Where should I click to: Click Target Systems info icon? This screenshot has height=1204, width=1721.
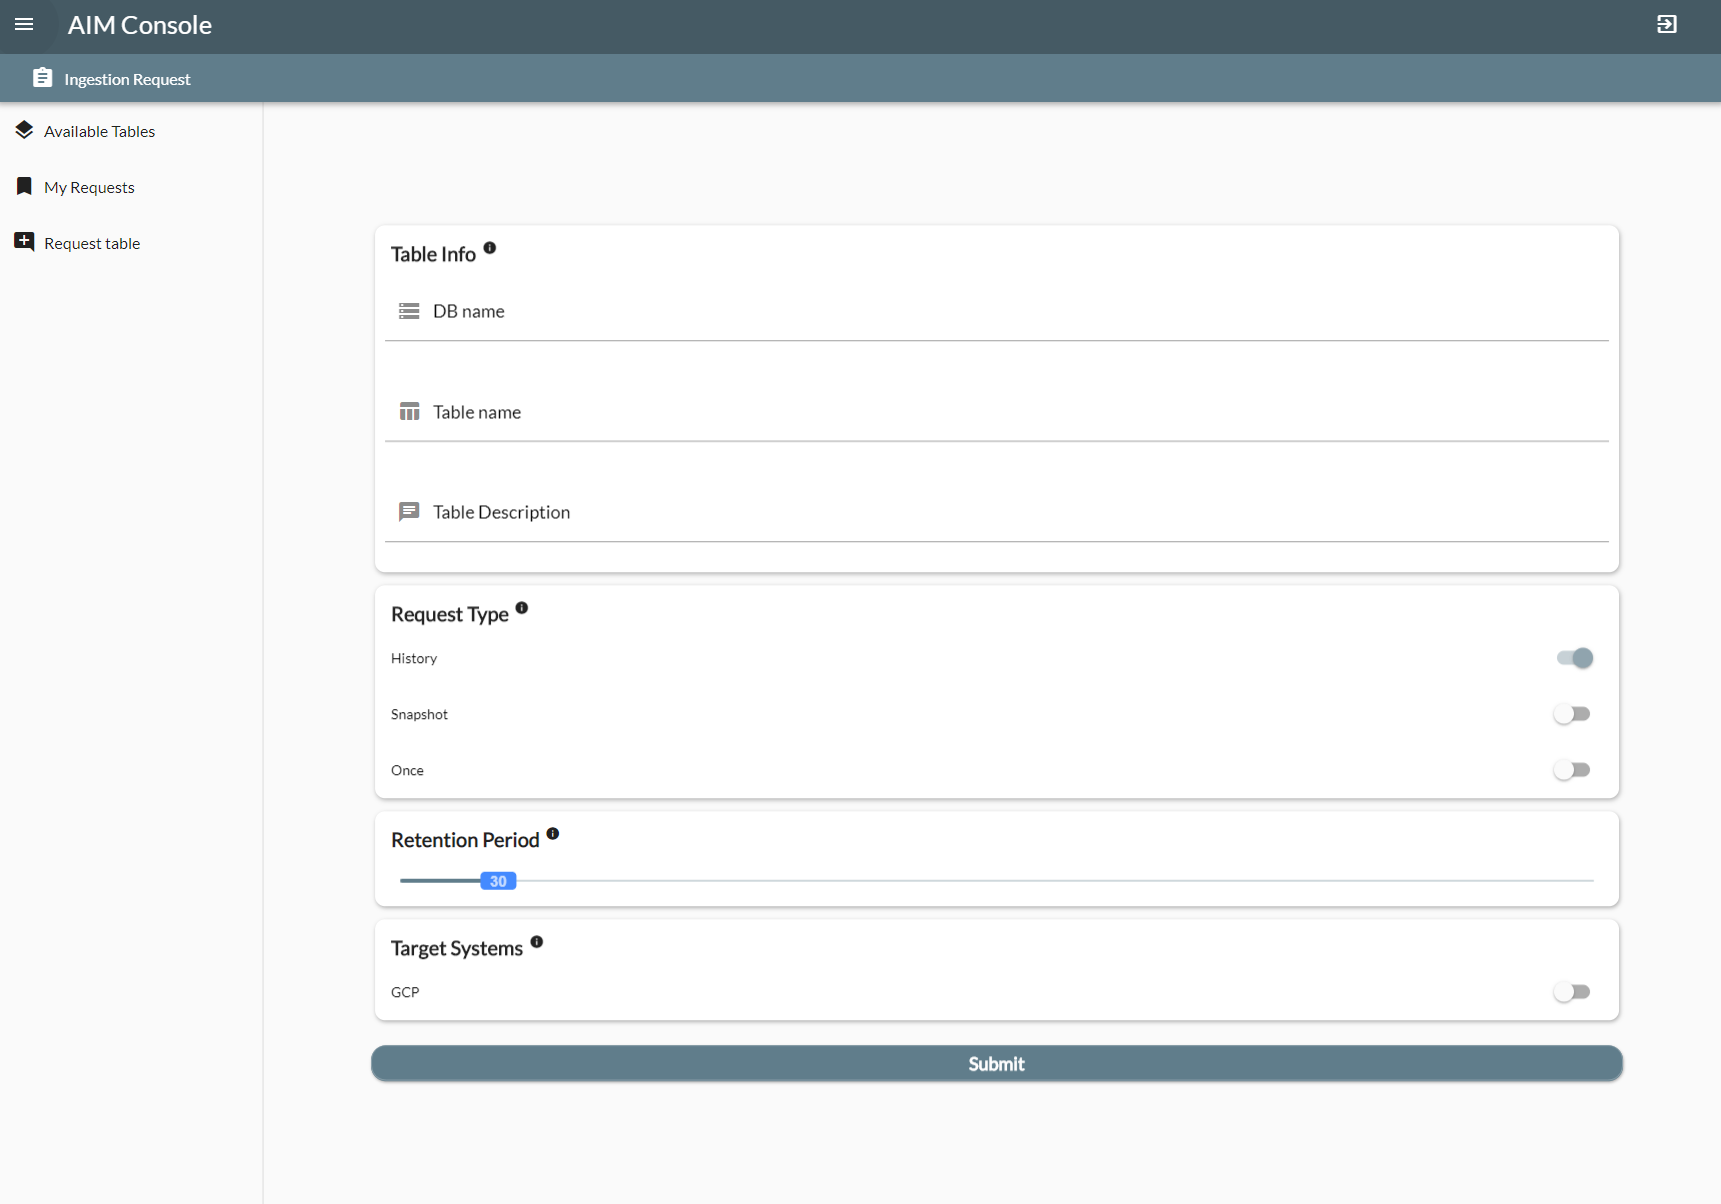pos(537,942)
